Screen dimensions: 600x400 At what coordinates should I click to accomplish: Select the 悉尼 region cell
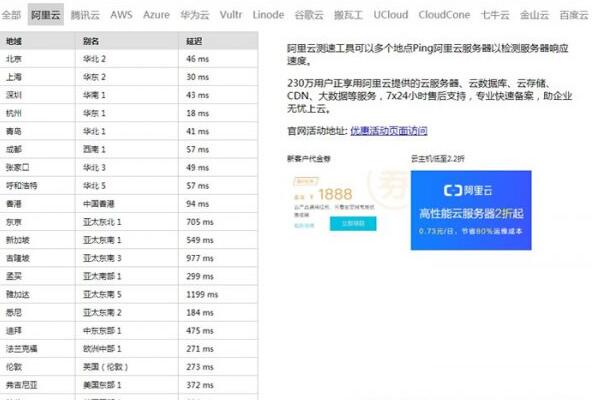[x=38, y=312]
